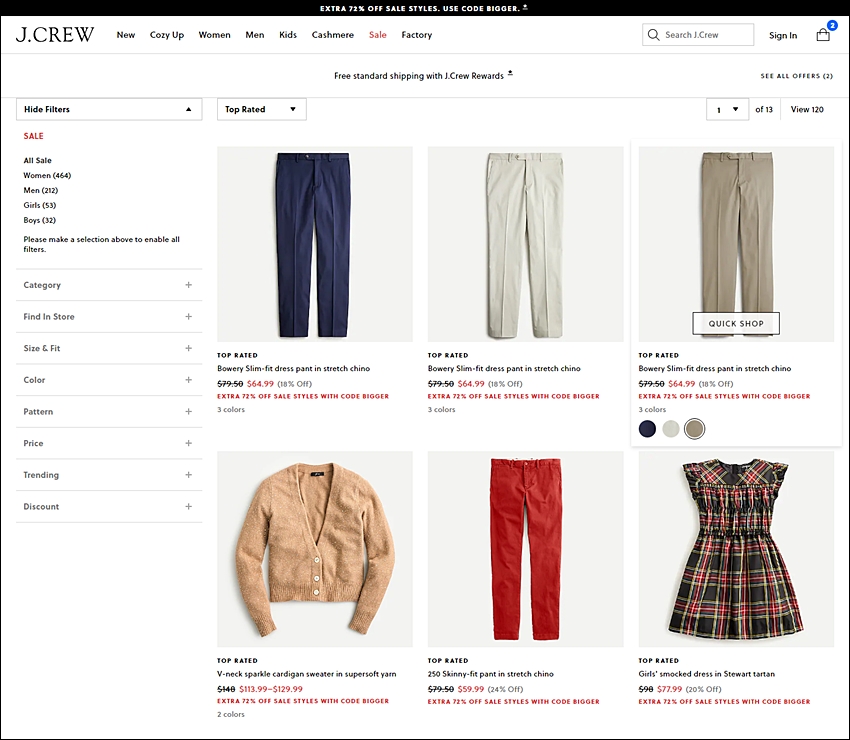Open the shopping bag icon
Screen dimensions: 850x740
[823, 35]
